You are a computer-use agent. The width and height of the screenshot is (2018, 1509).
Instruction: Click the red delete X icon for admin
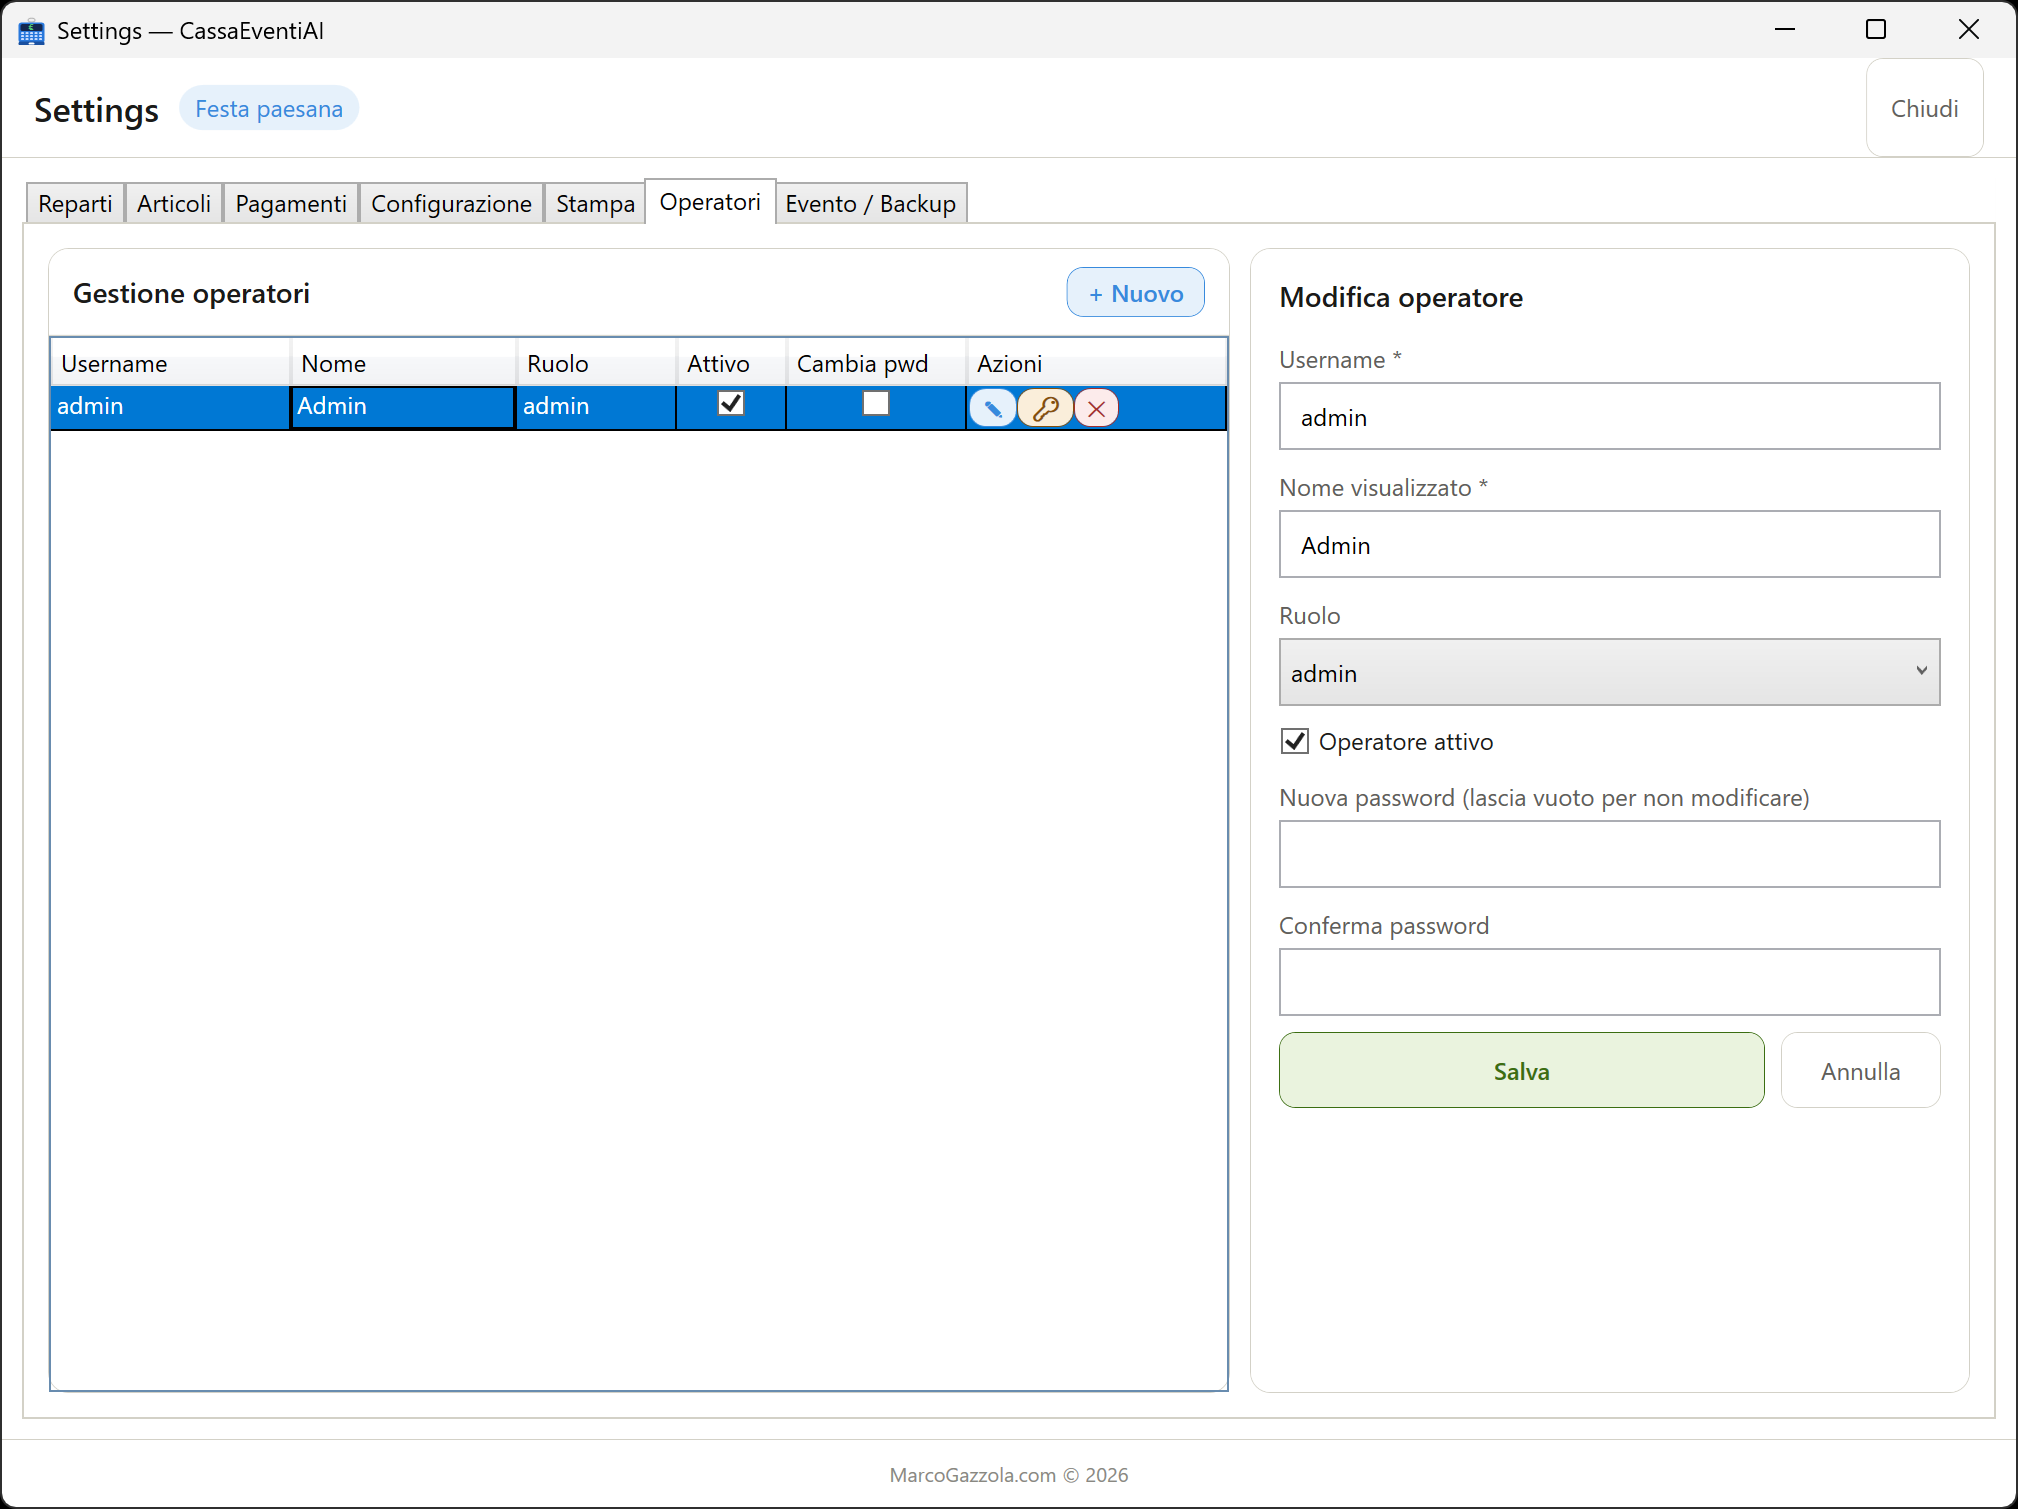1097,408
